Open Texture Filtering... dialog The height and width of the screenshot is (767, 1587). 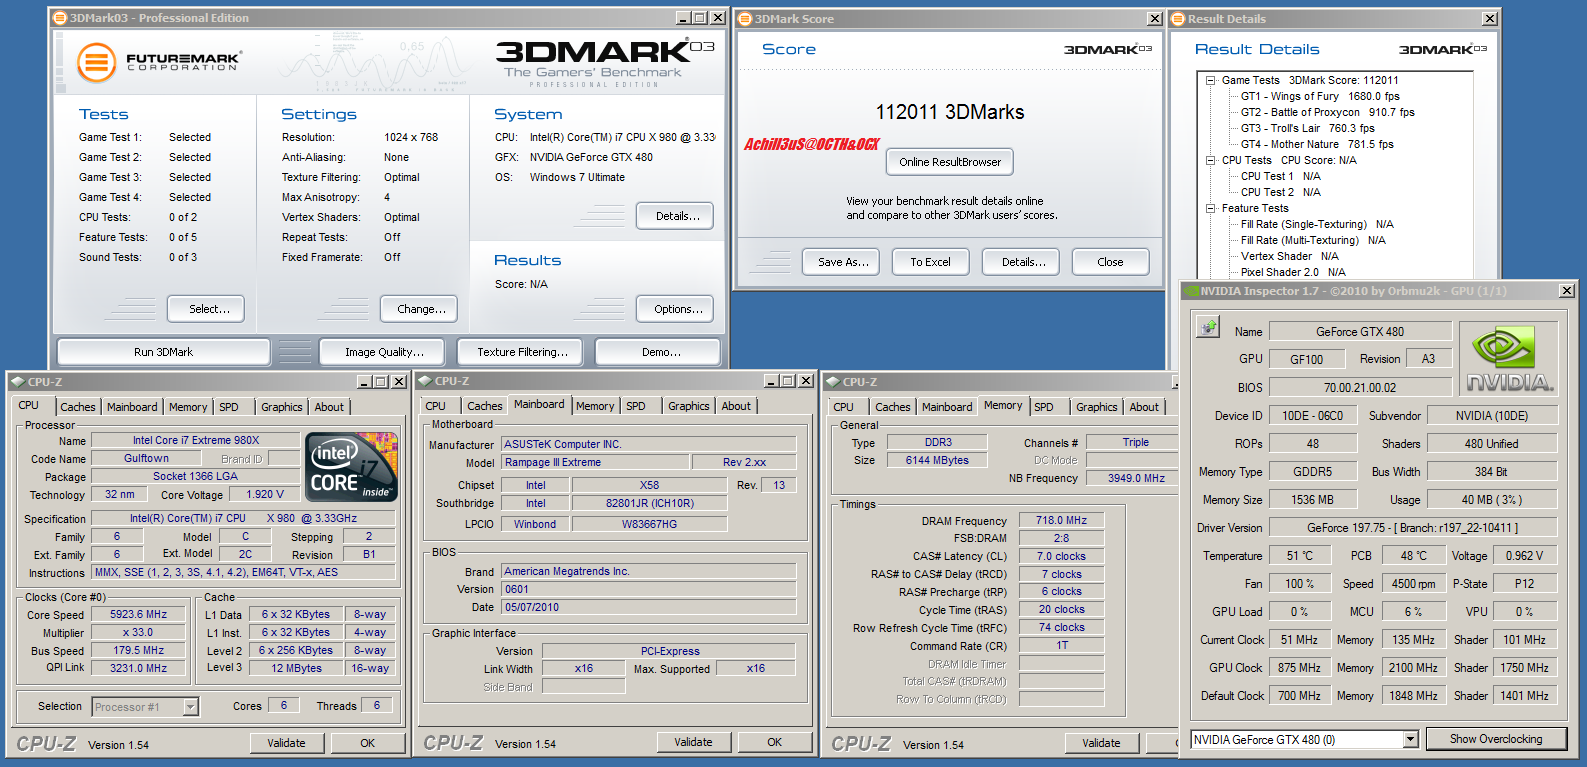coord(522,352)
